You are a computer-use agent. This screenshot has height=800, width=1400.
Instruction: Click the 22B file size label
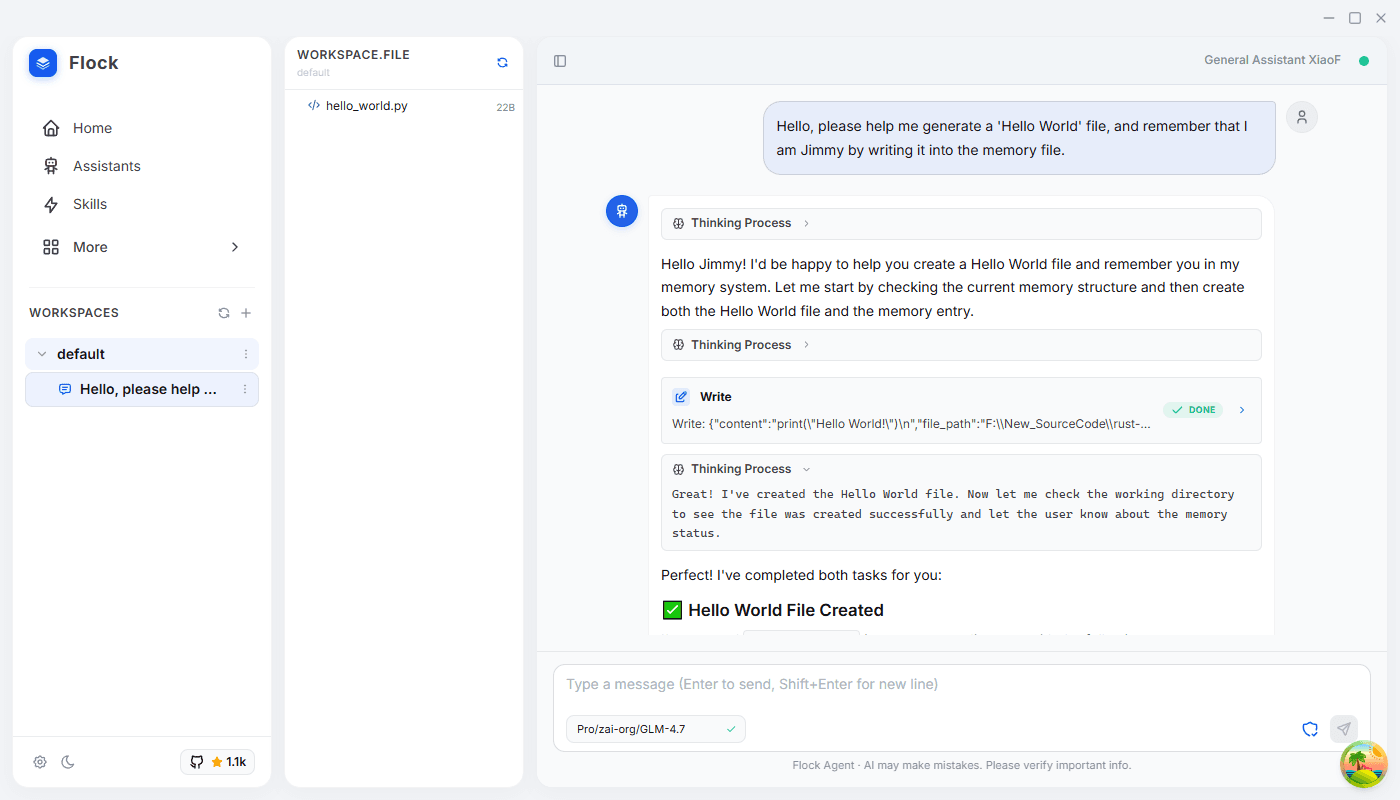(x=505, y=107)
